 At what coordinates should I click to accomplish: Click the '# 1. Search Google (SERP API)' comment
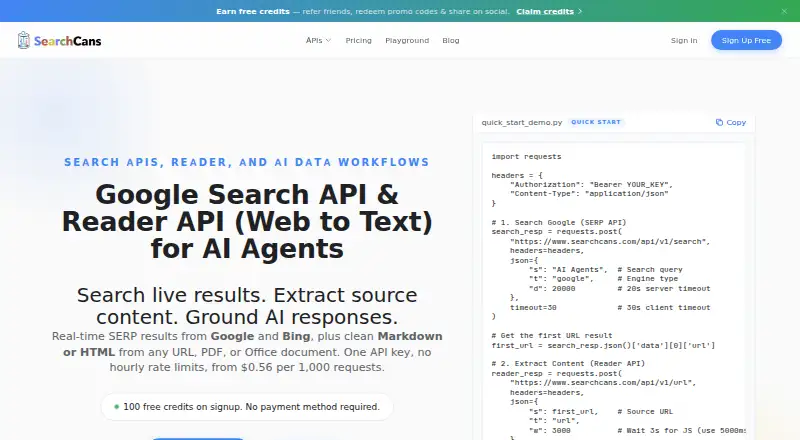[x=559, y=223]
